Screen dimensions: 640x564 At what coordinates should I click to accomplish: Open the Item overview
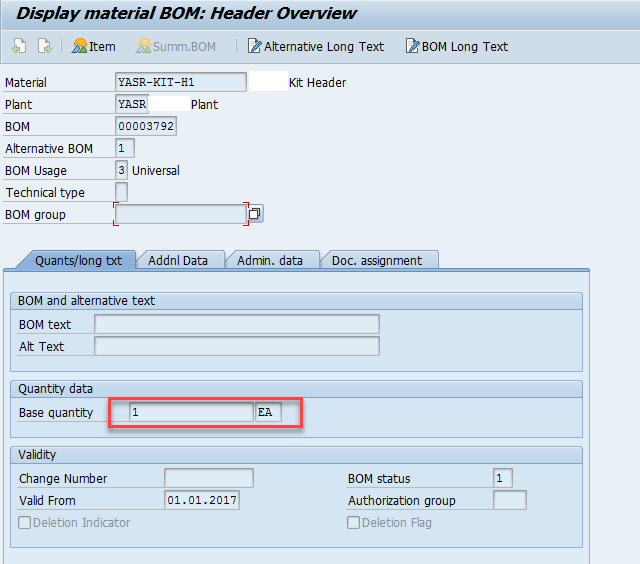coord(93,47)
